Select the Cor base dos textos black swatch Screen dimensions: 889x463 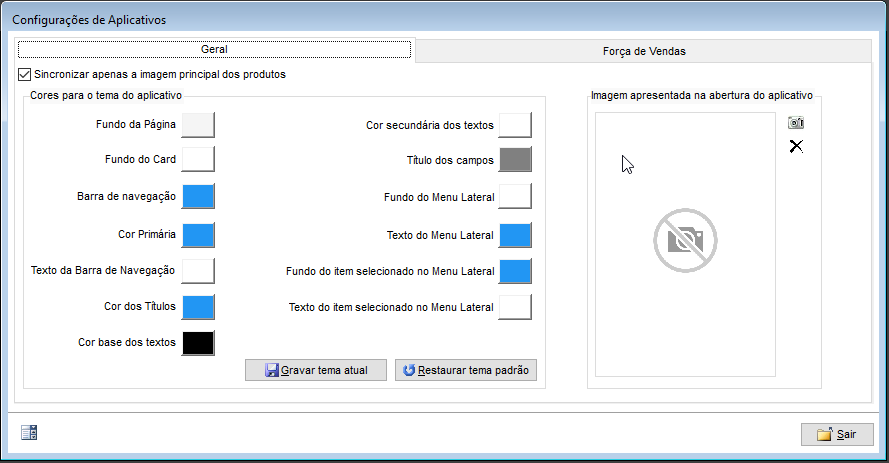(x=198, y=343)
